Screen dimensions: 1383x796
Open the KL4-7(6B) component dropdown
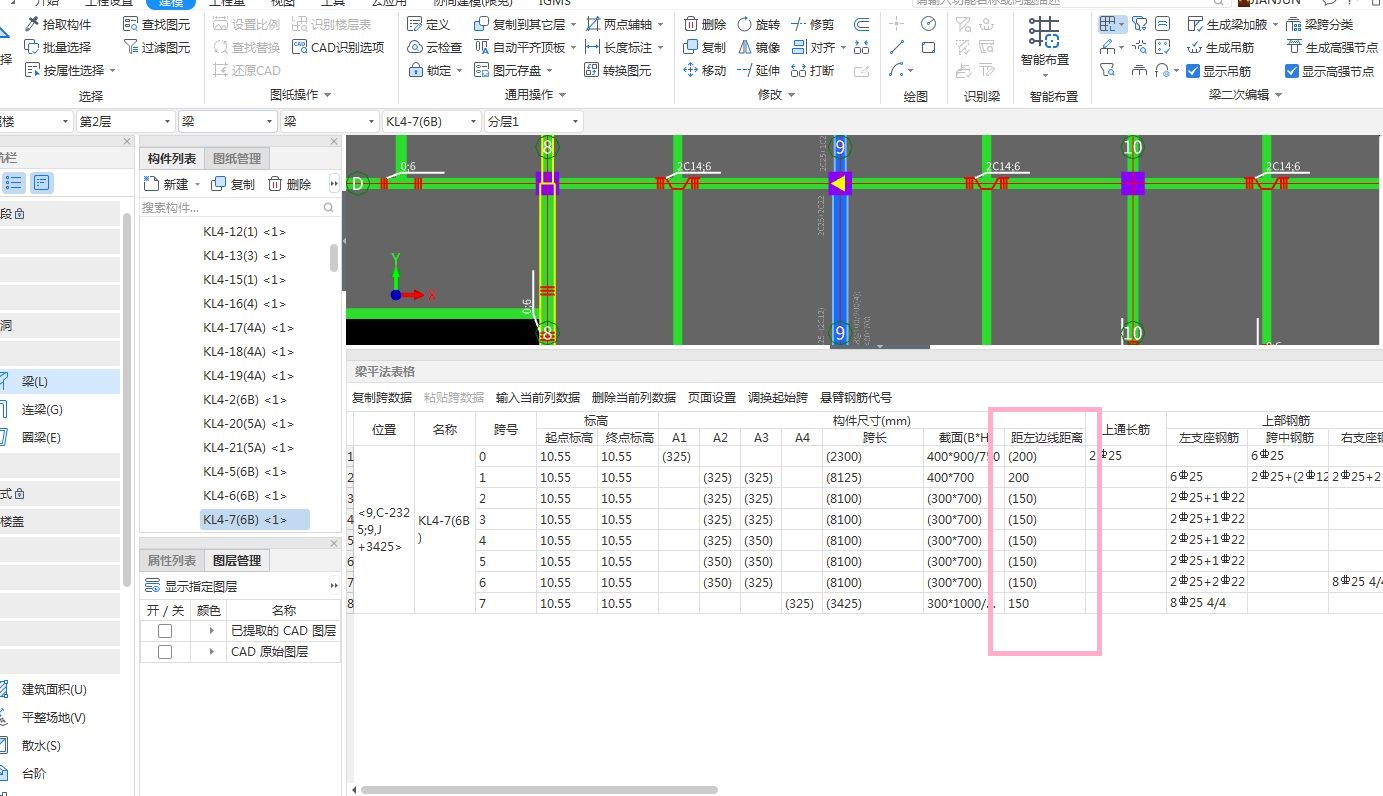(x=431, y=121)
